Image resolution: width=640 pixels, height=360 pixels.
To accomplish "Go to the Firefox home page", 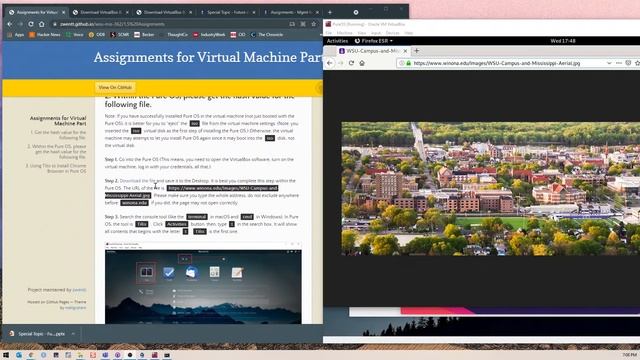I will 362,63.
